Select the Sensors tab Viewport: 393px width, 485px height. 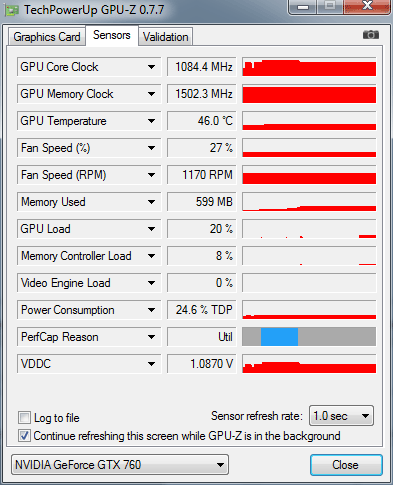click(112, 35)
